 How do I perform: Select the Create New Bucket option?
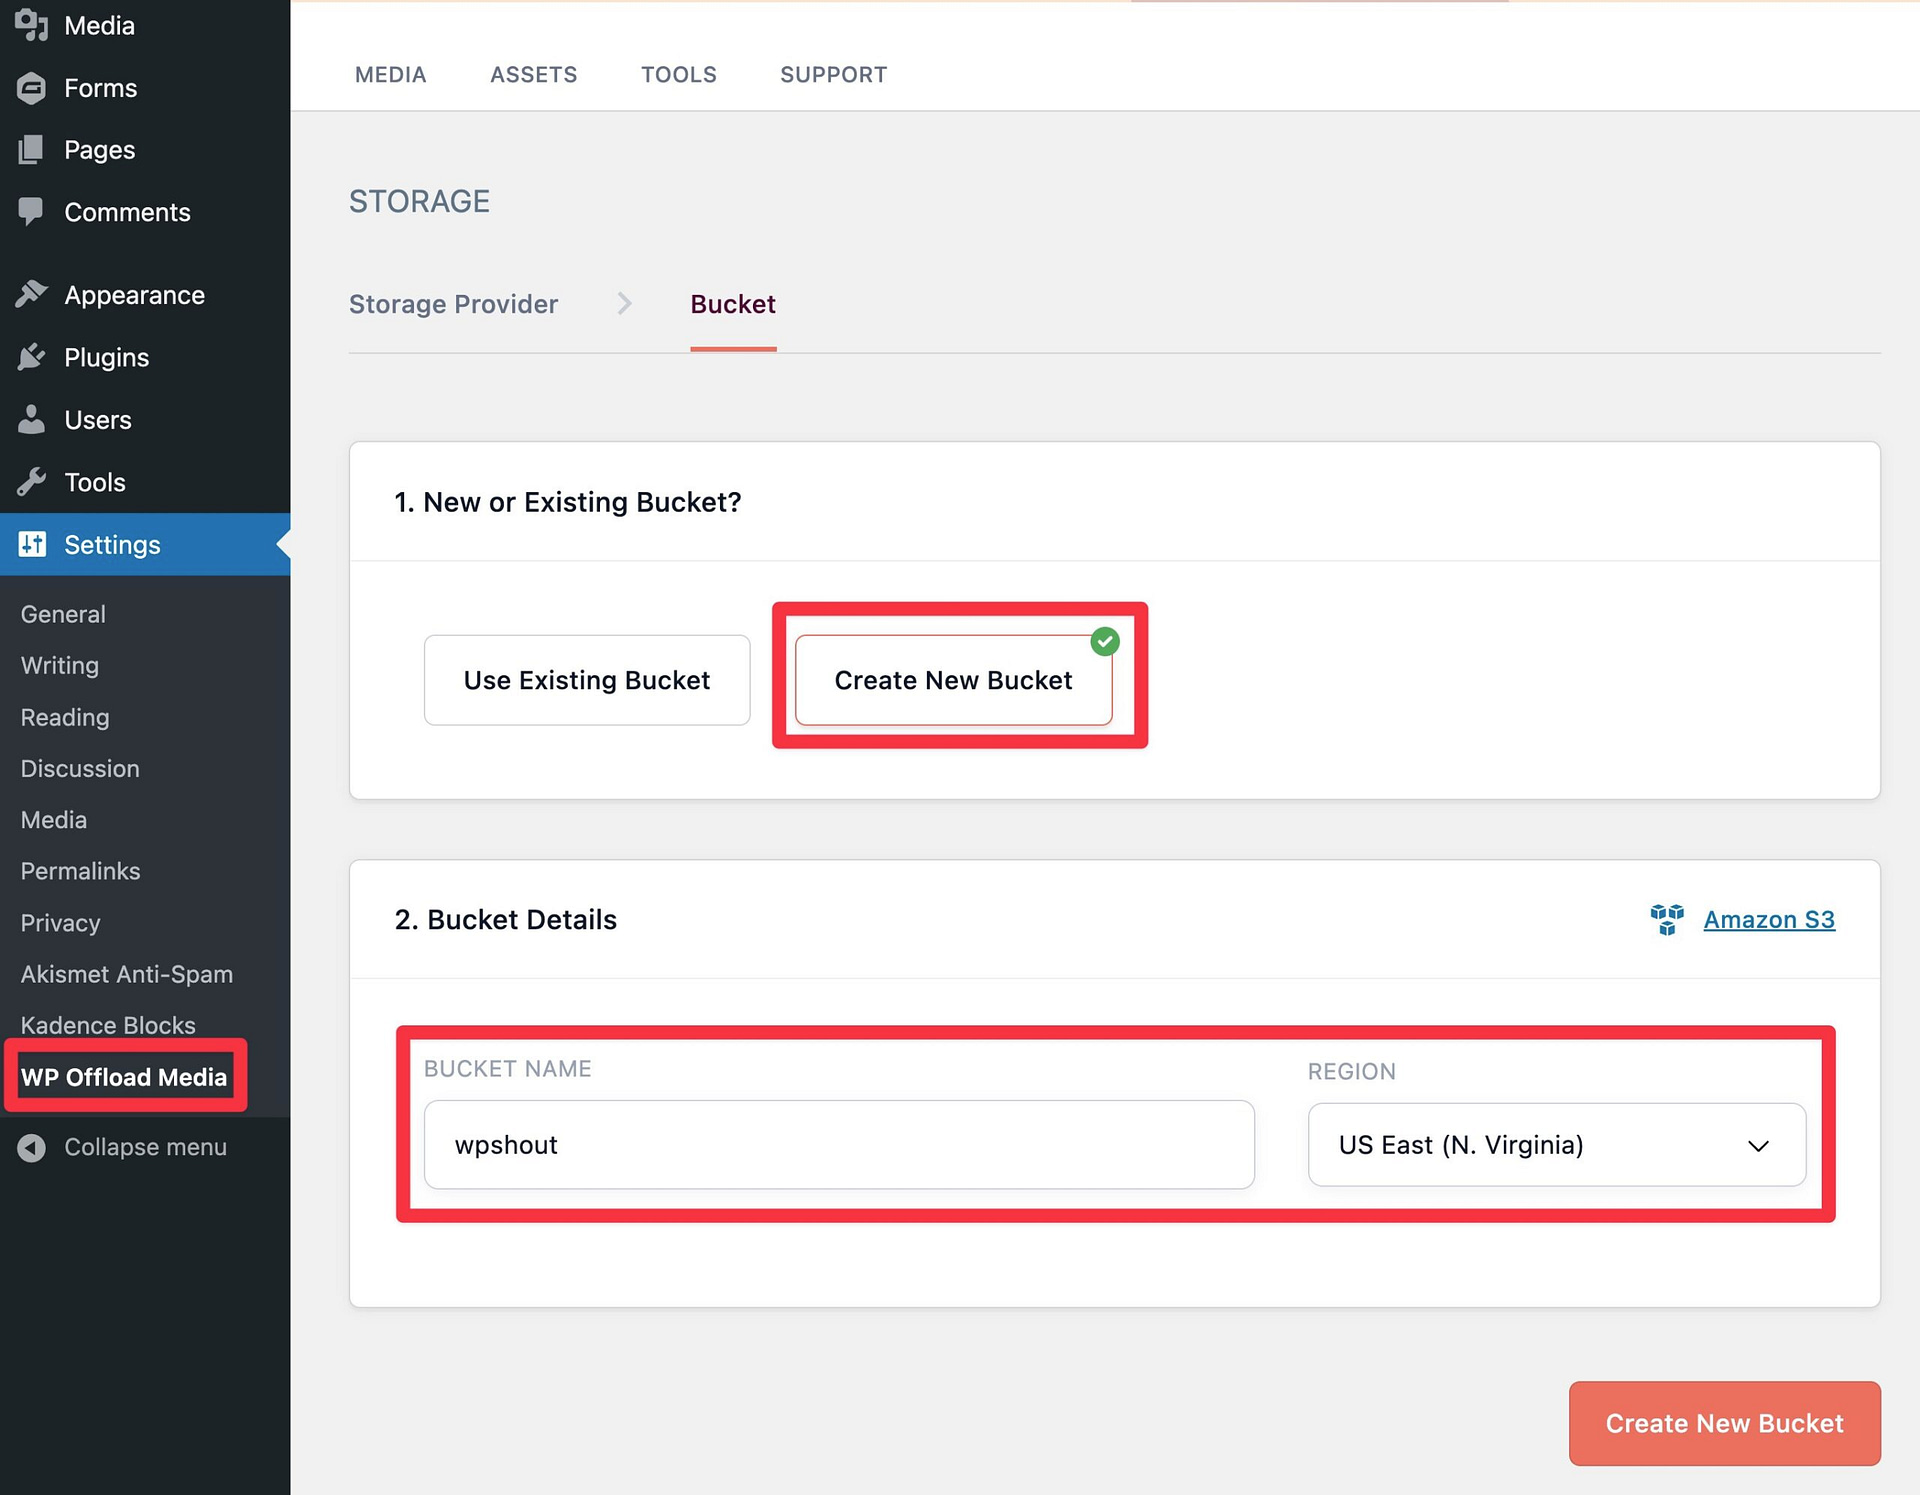click(x=952, y=680)
